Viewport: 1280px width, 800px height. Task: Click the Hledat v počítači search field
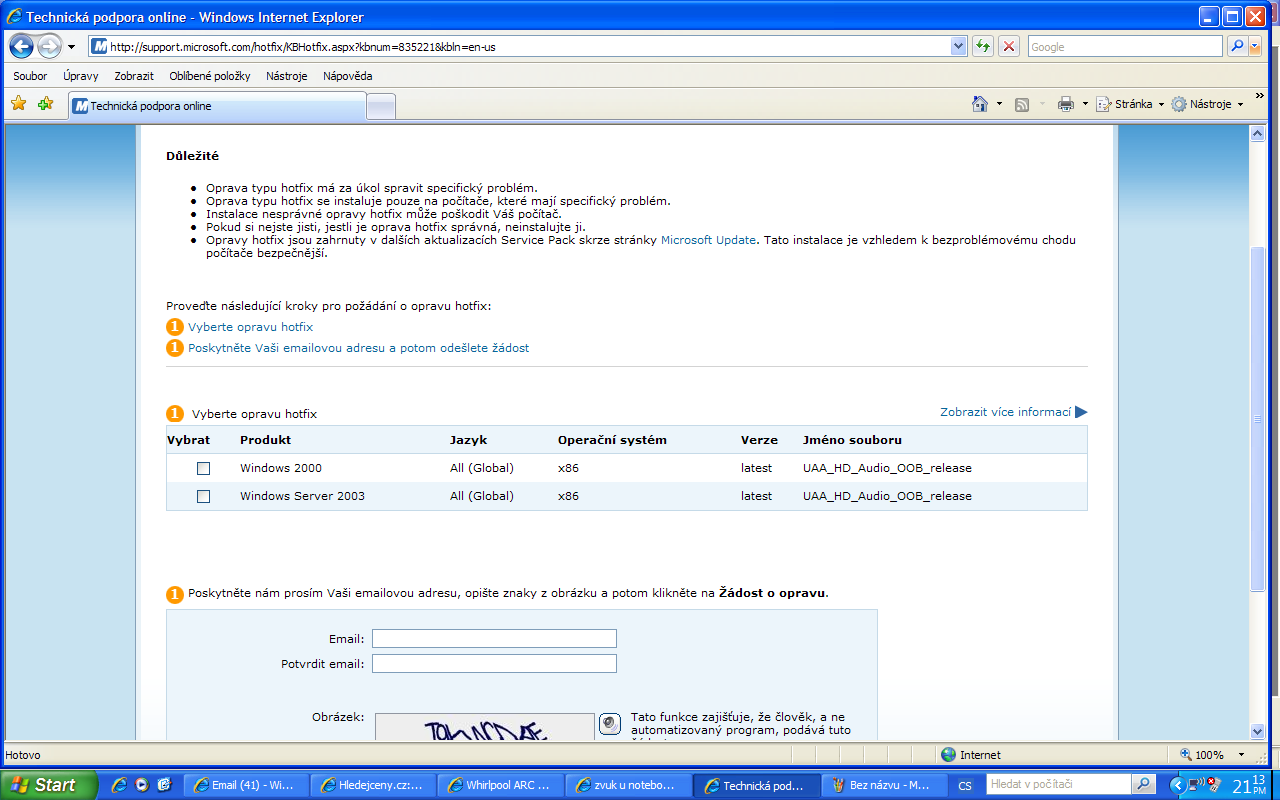(x=1058, y=785)
